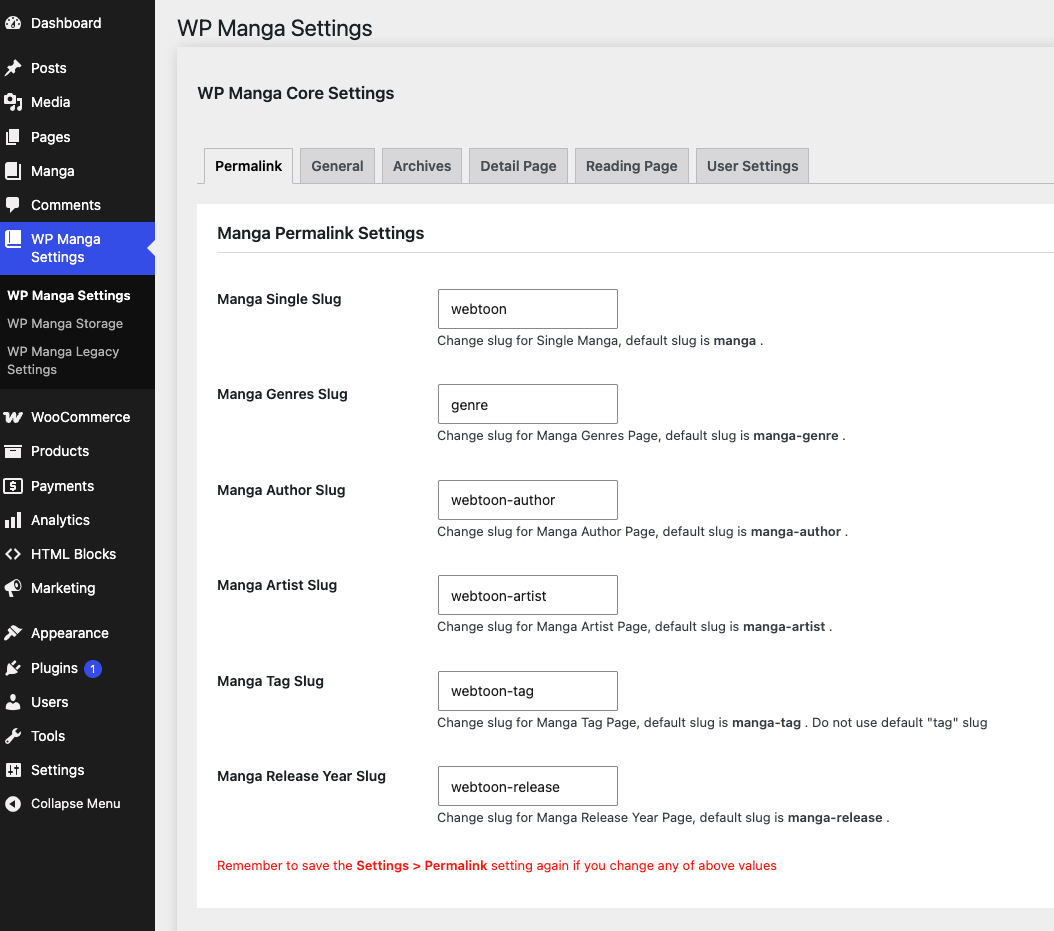This screenshot has height=931, width=1054.
Task: Open the Media library menu
Action: [77, 102]
